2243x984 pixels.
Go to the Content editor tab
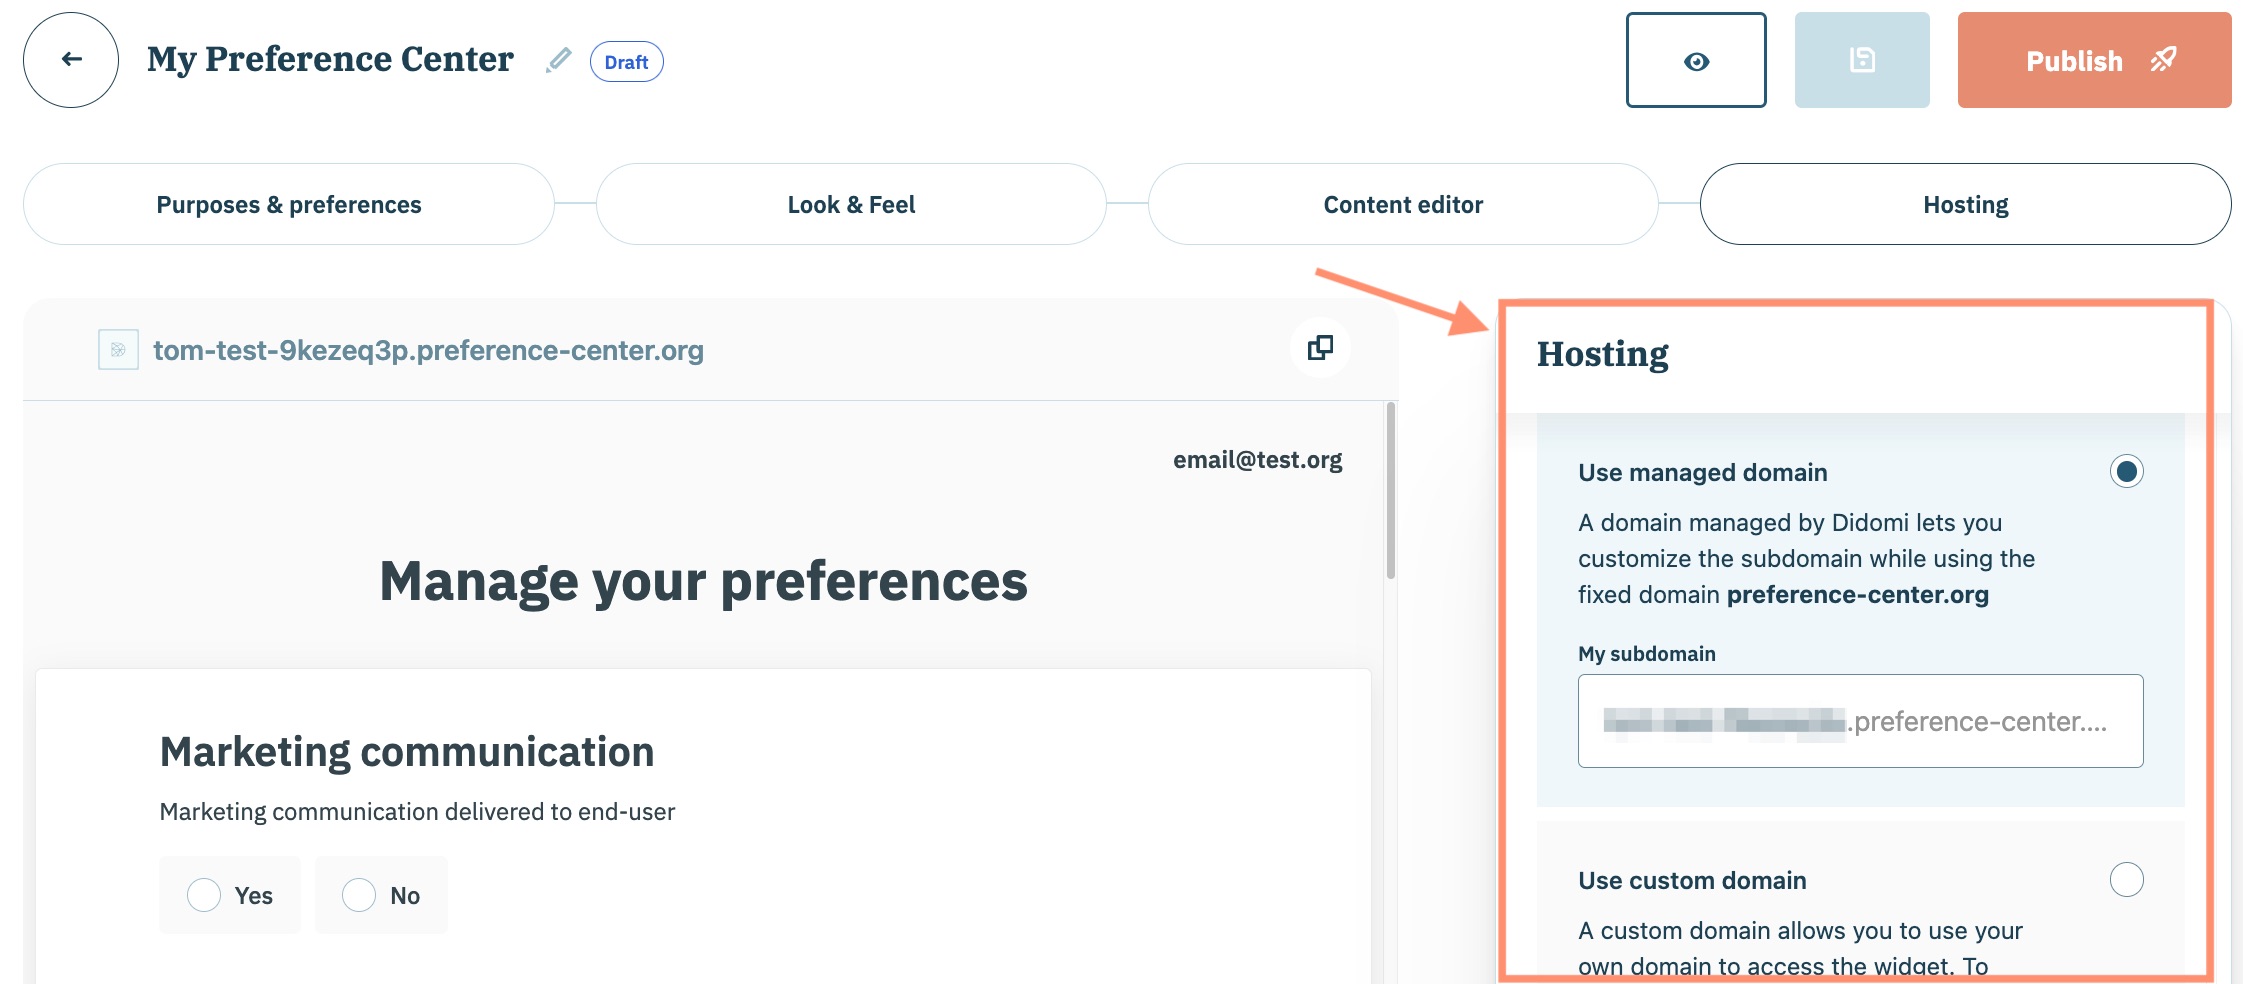(1402, 205)
